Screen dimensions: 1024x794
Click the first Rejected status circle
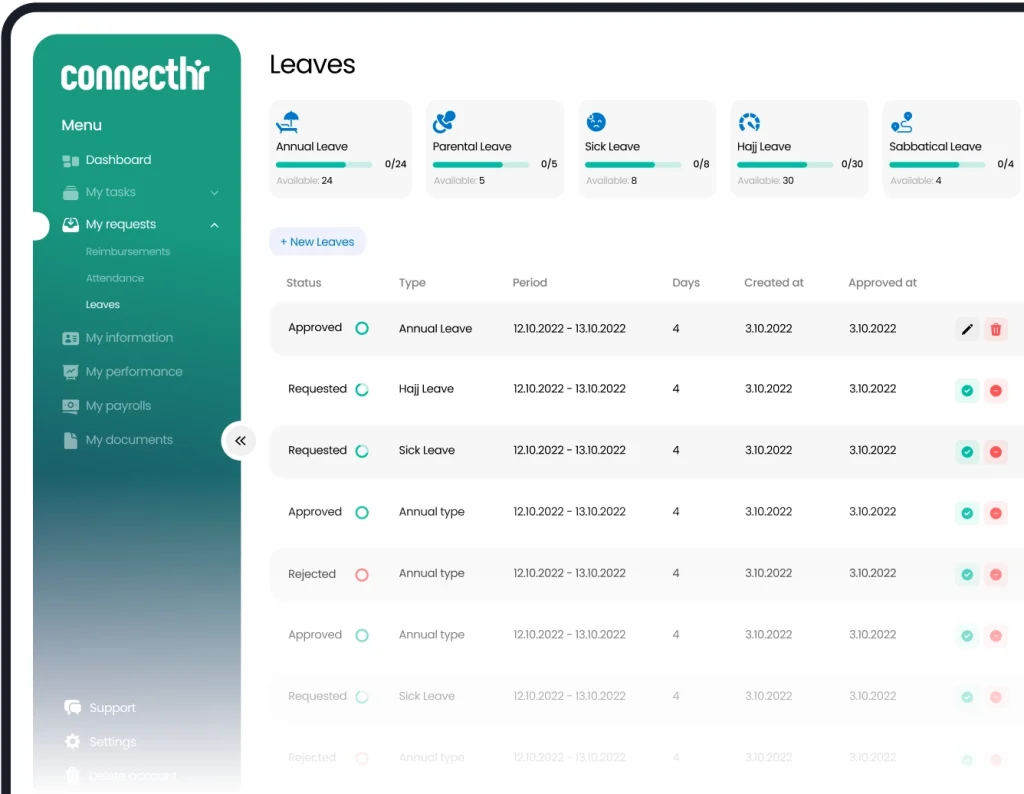pyautogui.click(x=362, y=575)
